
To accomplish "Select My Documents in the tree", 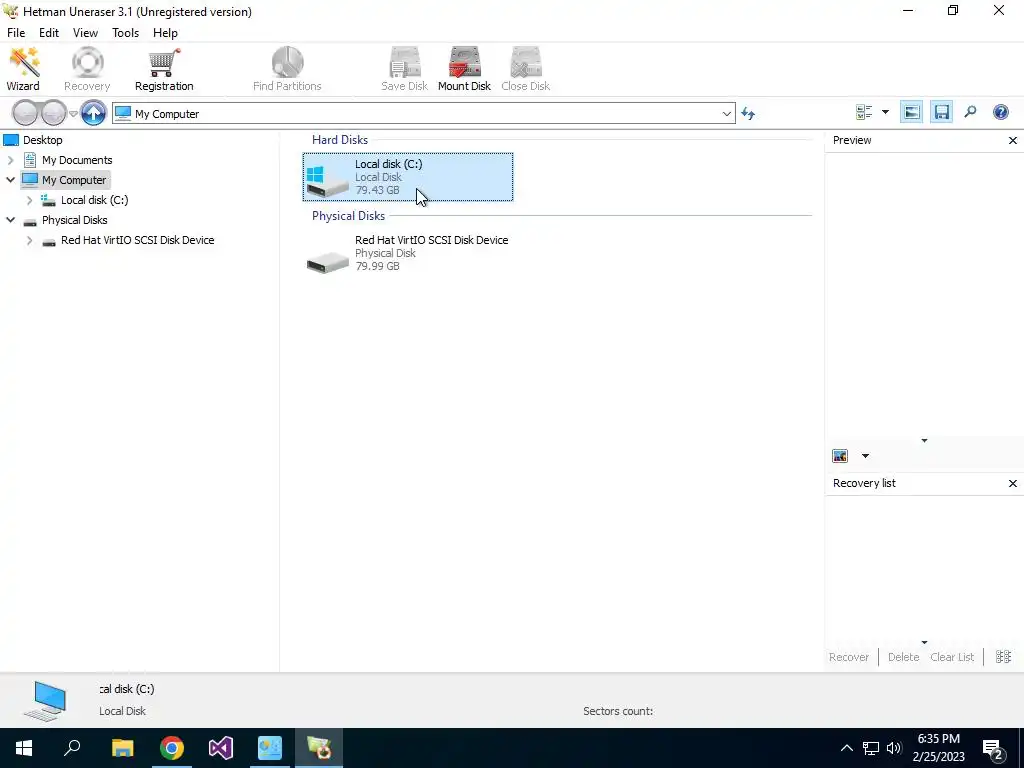I will [77, 160].
